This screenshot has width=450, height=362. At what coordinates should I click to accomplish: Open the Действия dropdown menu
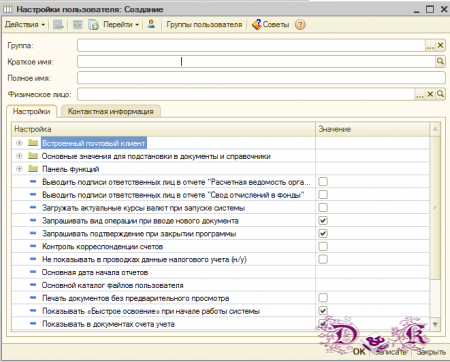pos(25,24)
